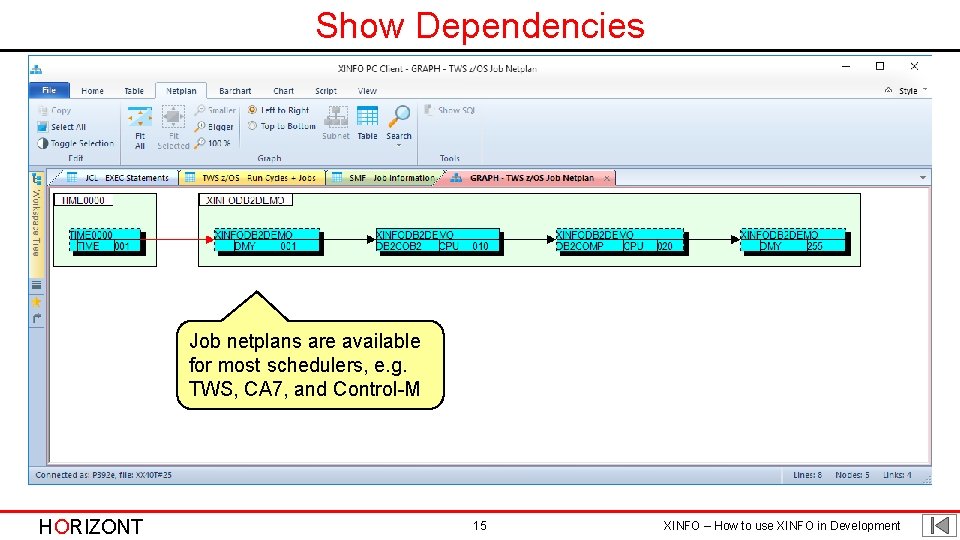Screen dimensions: 960x540
Task: Close the GRAPH Job Netplan tab
Action: [x=607, y=178]
